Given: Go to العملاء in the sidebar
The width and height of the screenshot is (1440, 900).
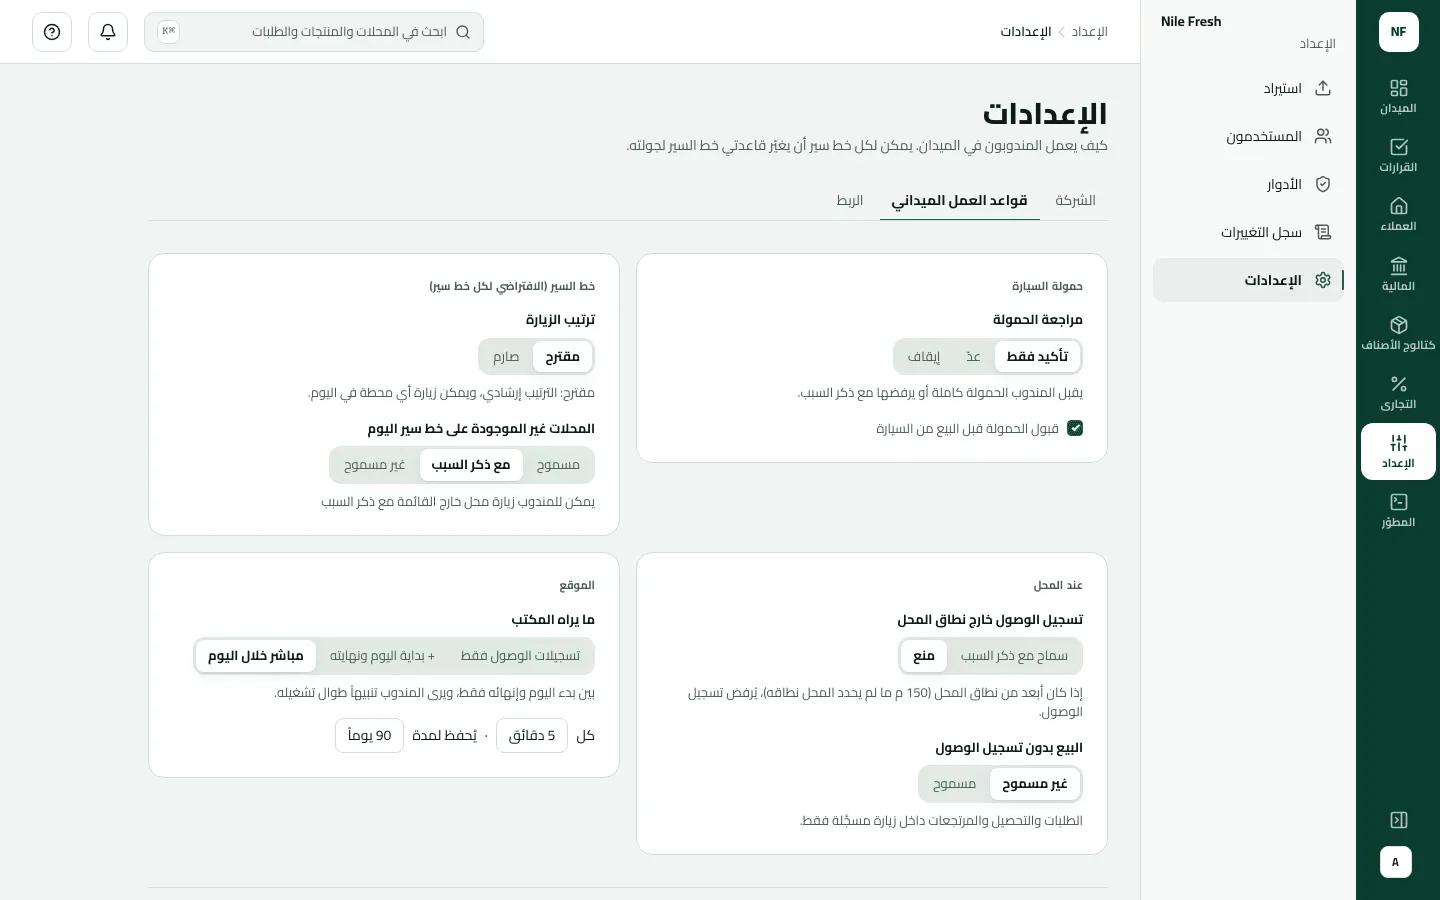Looking at the screenshot, I should (x=1398, y=214).
